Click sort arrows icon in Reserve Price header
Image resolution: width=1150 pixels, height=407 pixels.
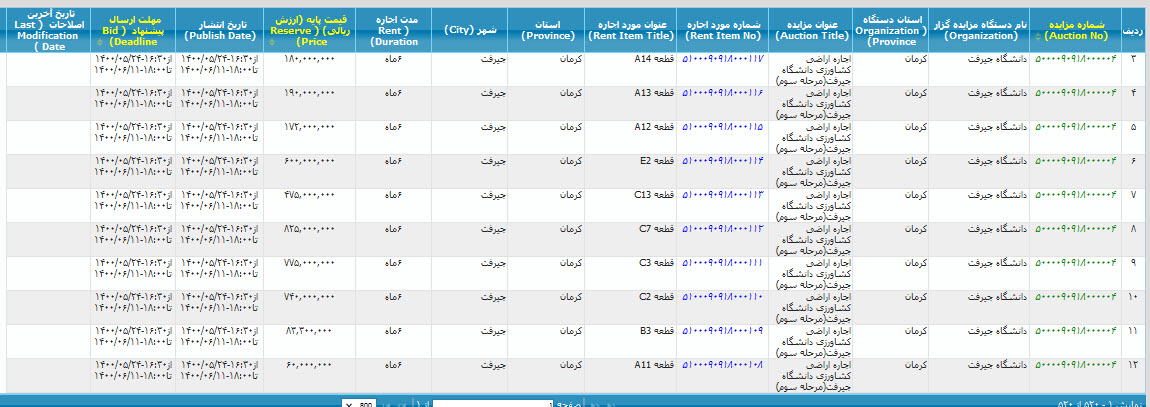click(270, 44)
